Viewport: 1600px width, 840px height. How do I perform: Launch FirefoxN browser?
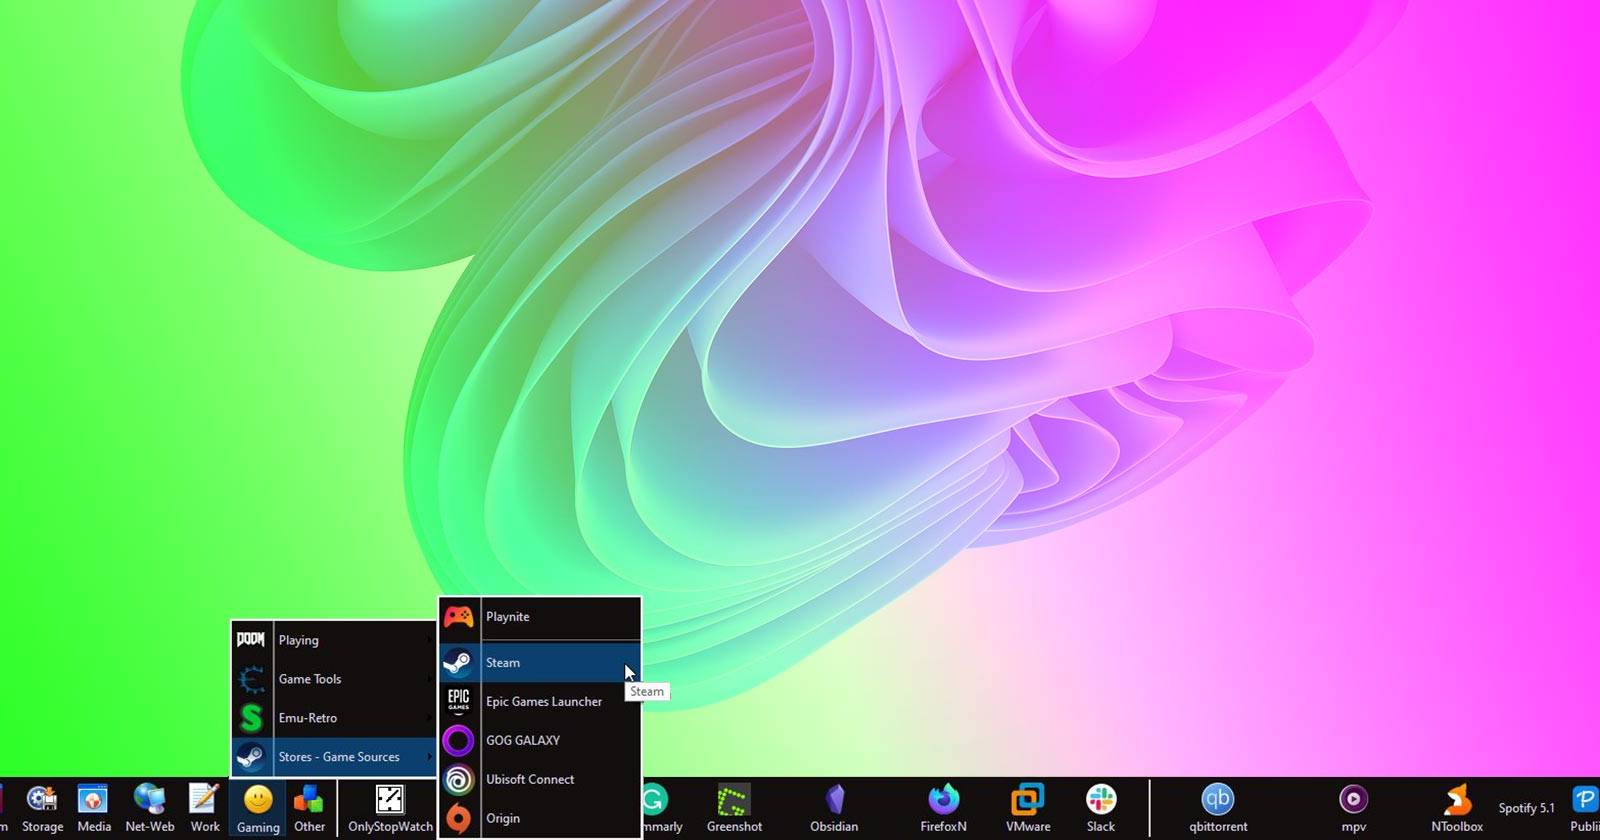click(943, 809)
